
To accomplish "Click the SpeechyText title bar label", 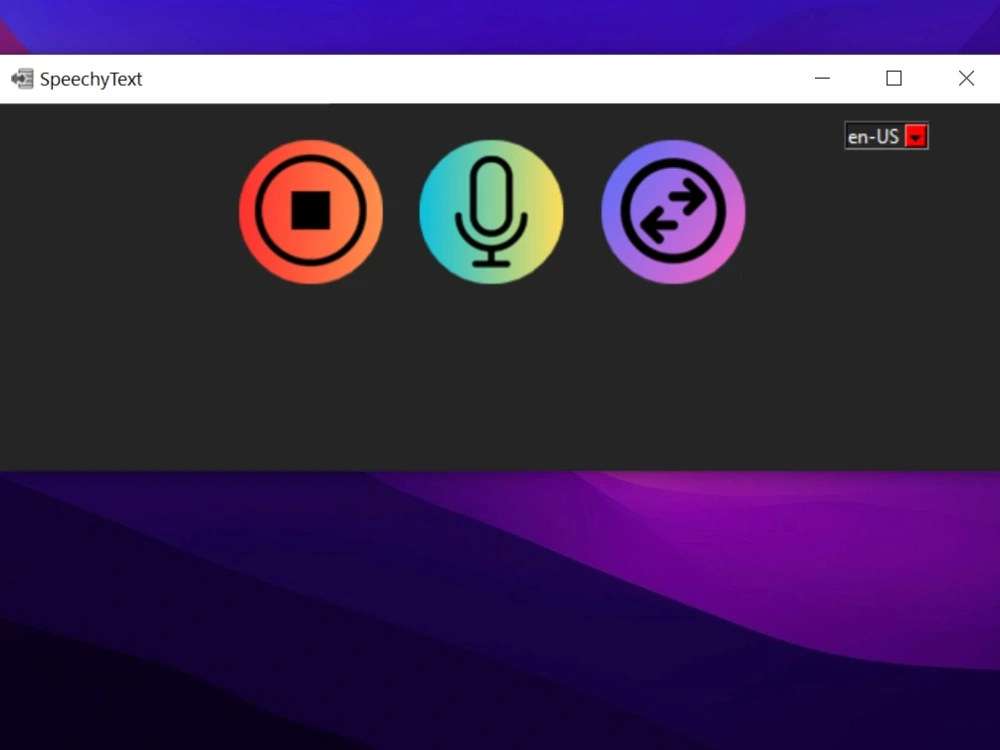I will 90,78.
